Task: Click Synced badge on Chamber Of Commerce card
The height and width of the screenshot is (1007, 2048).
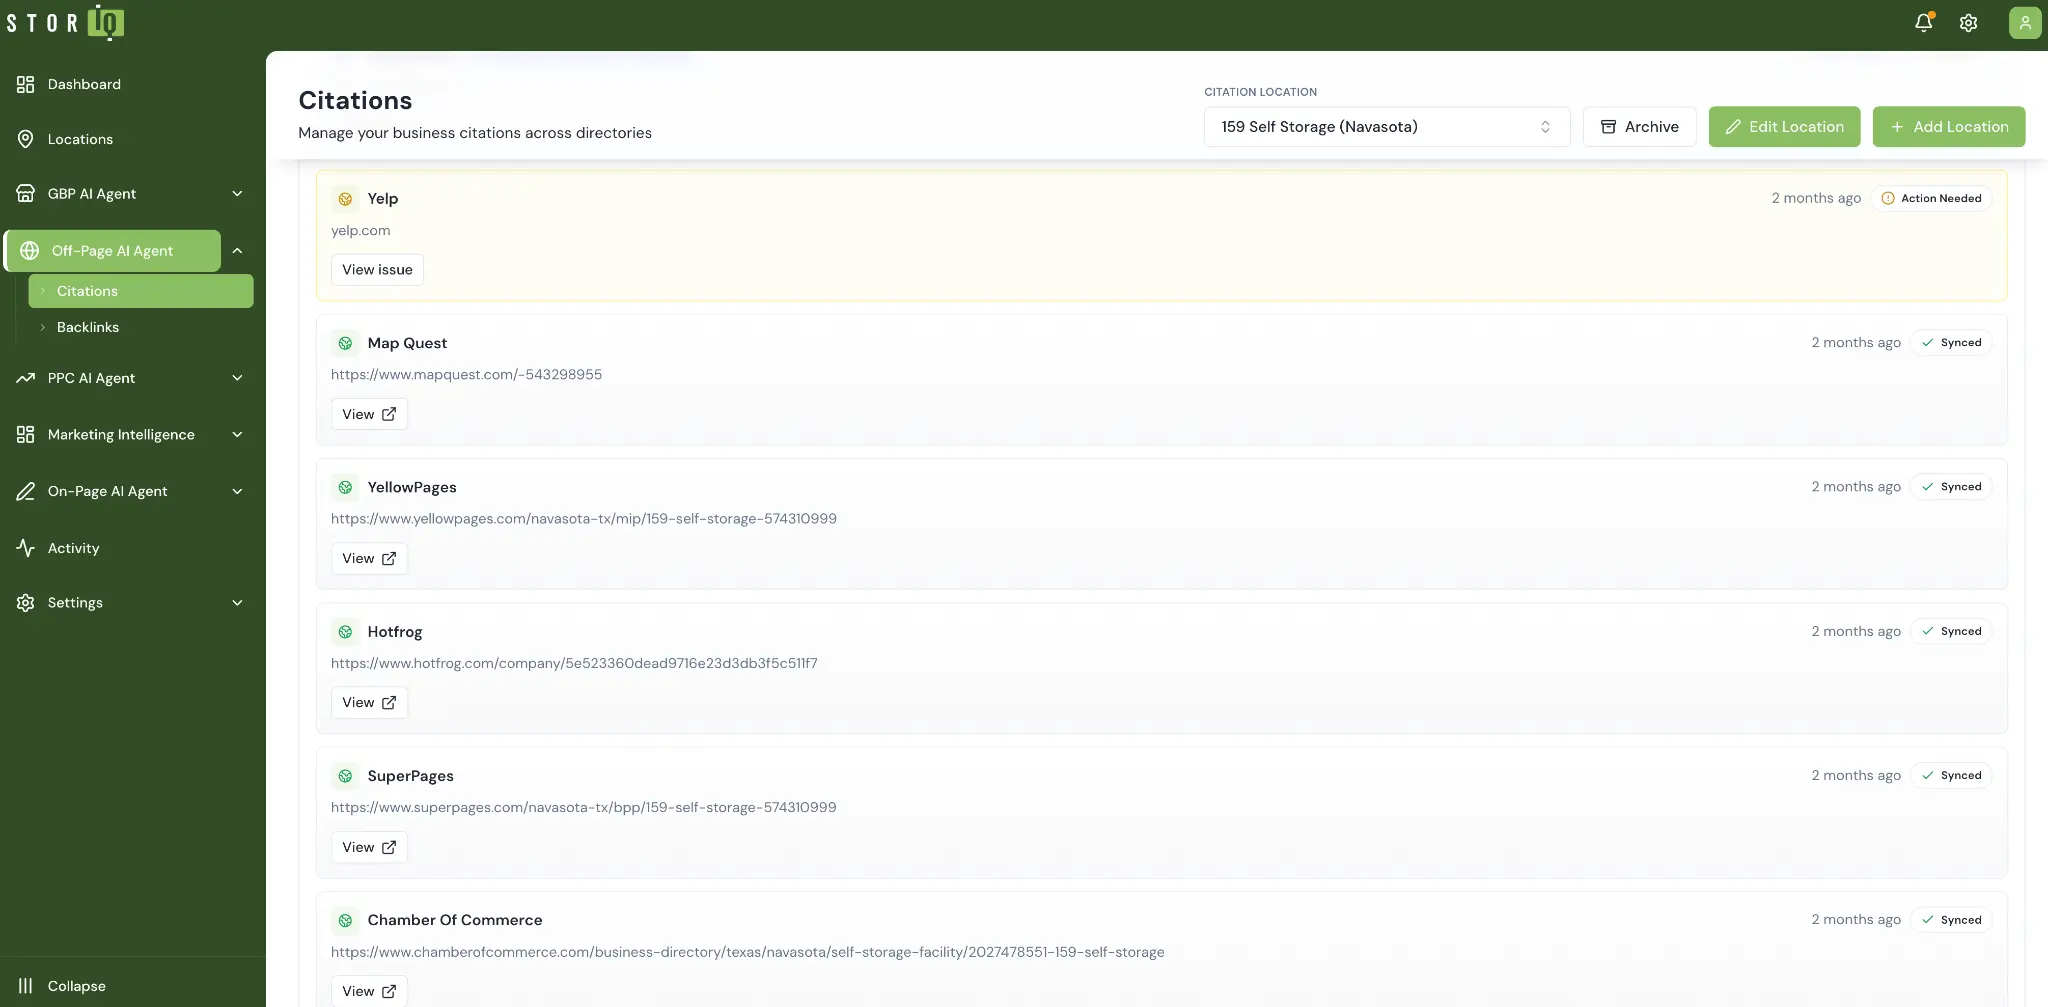Action: point(1951,920)
